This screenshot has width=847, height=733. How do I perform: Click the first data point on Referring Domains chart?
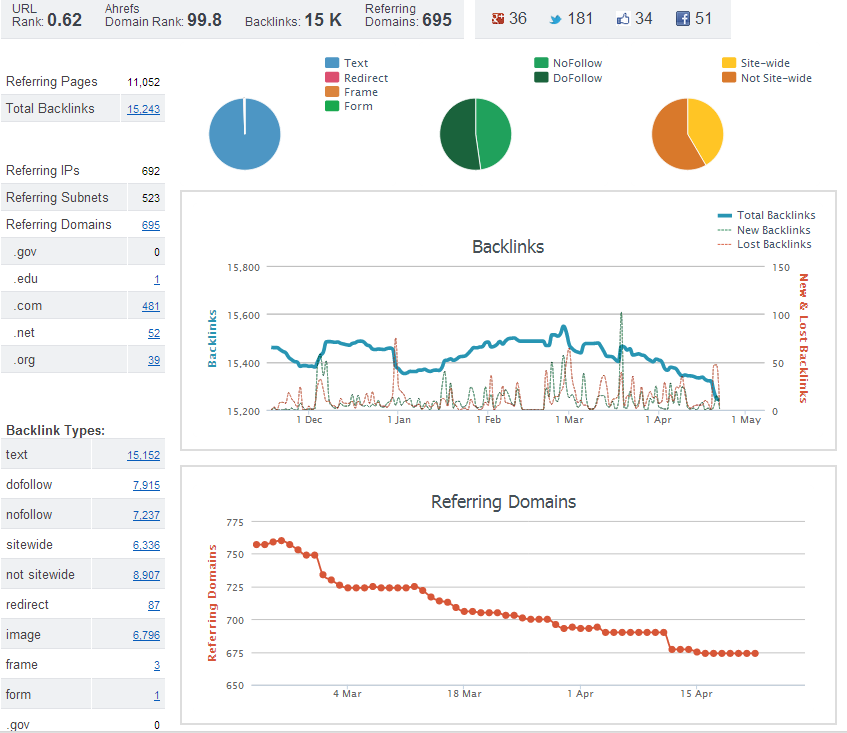[x=257, y=544]
